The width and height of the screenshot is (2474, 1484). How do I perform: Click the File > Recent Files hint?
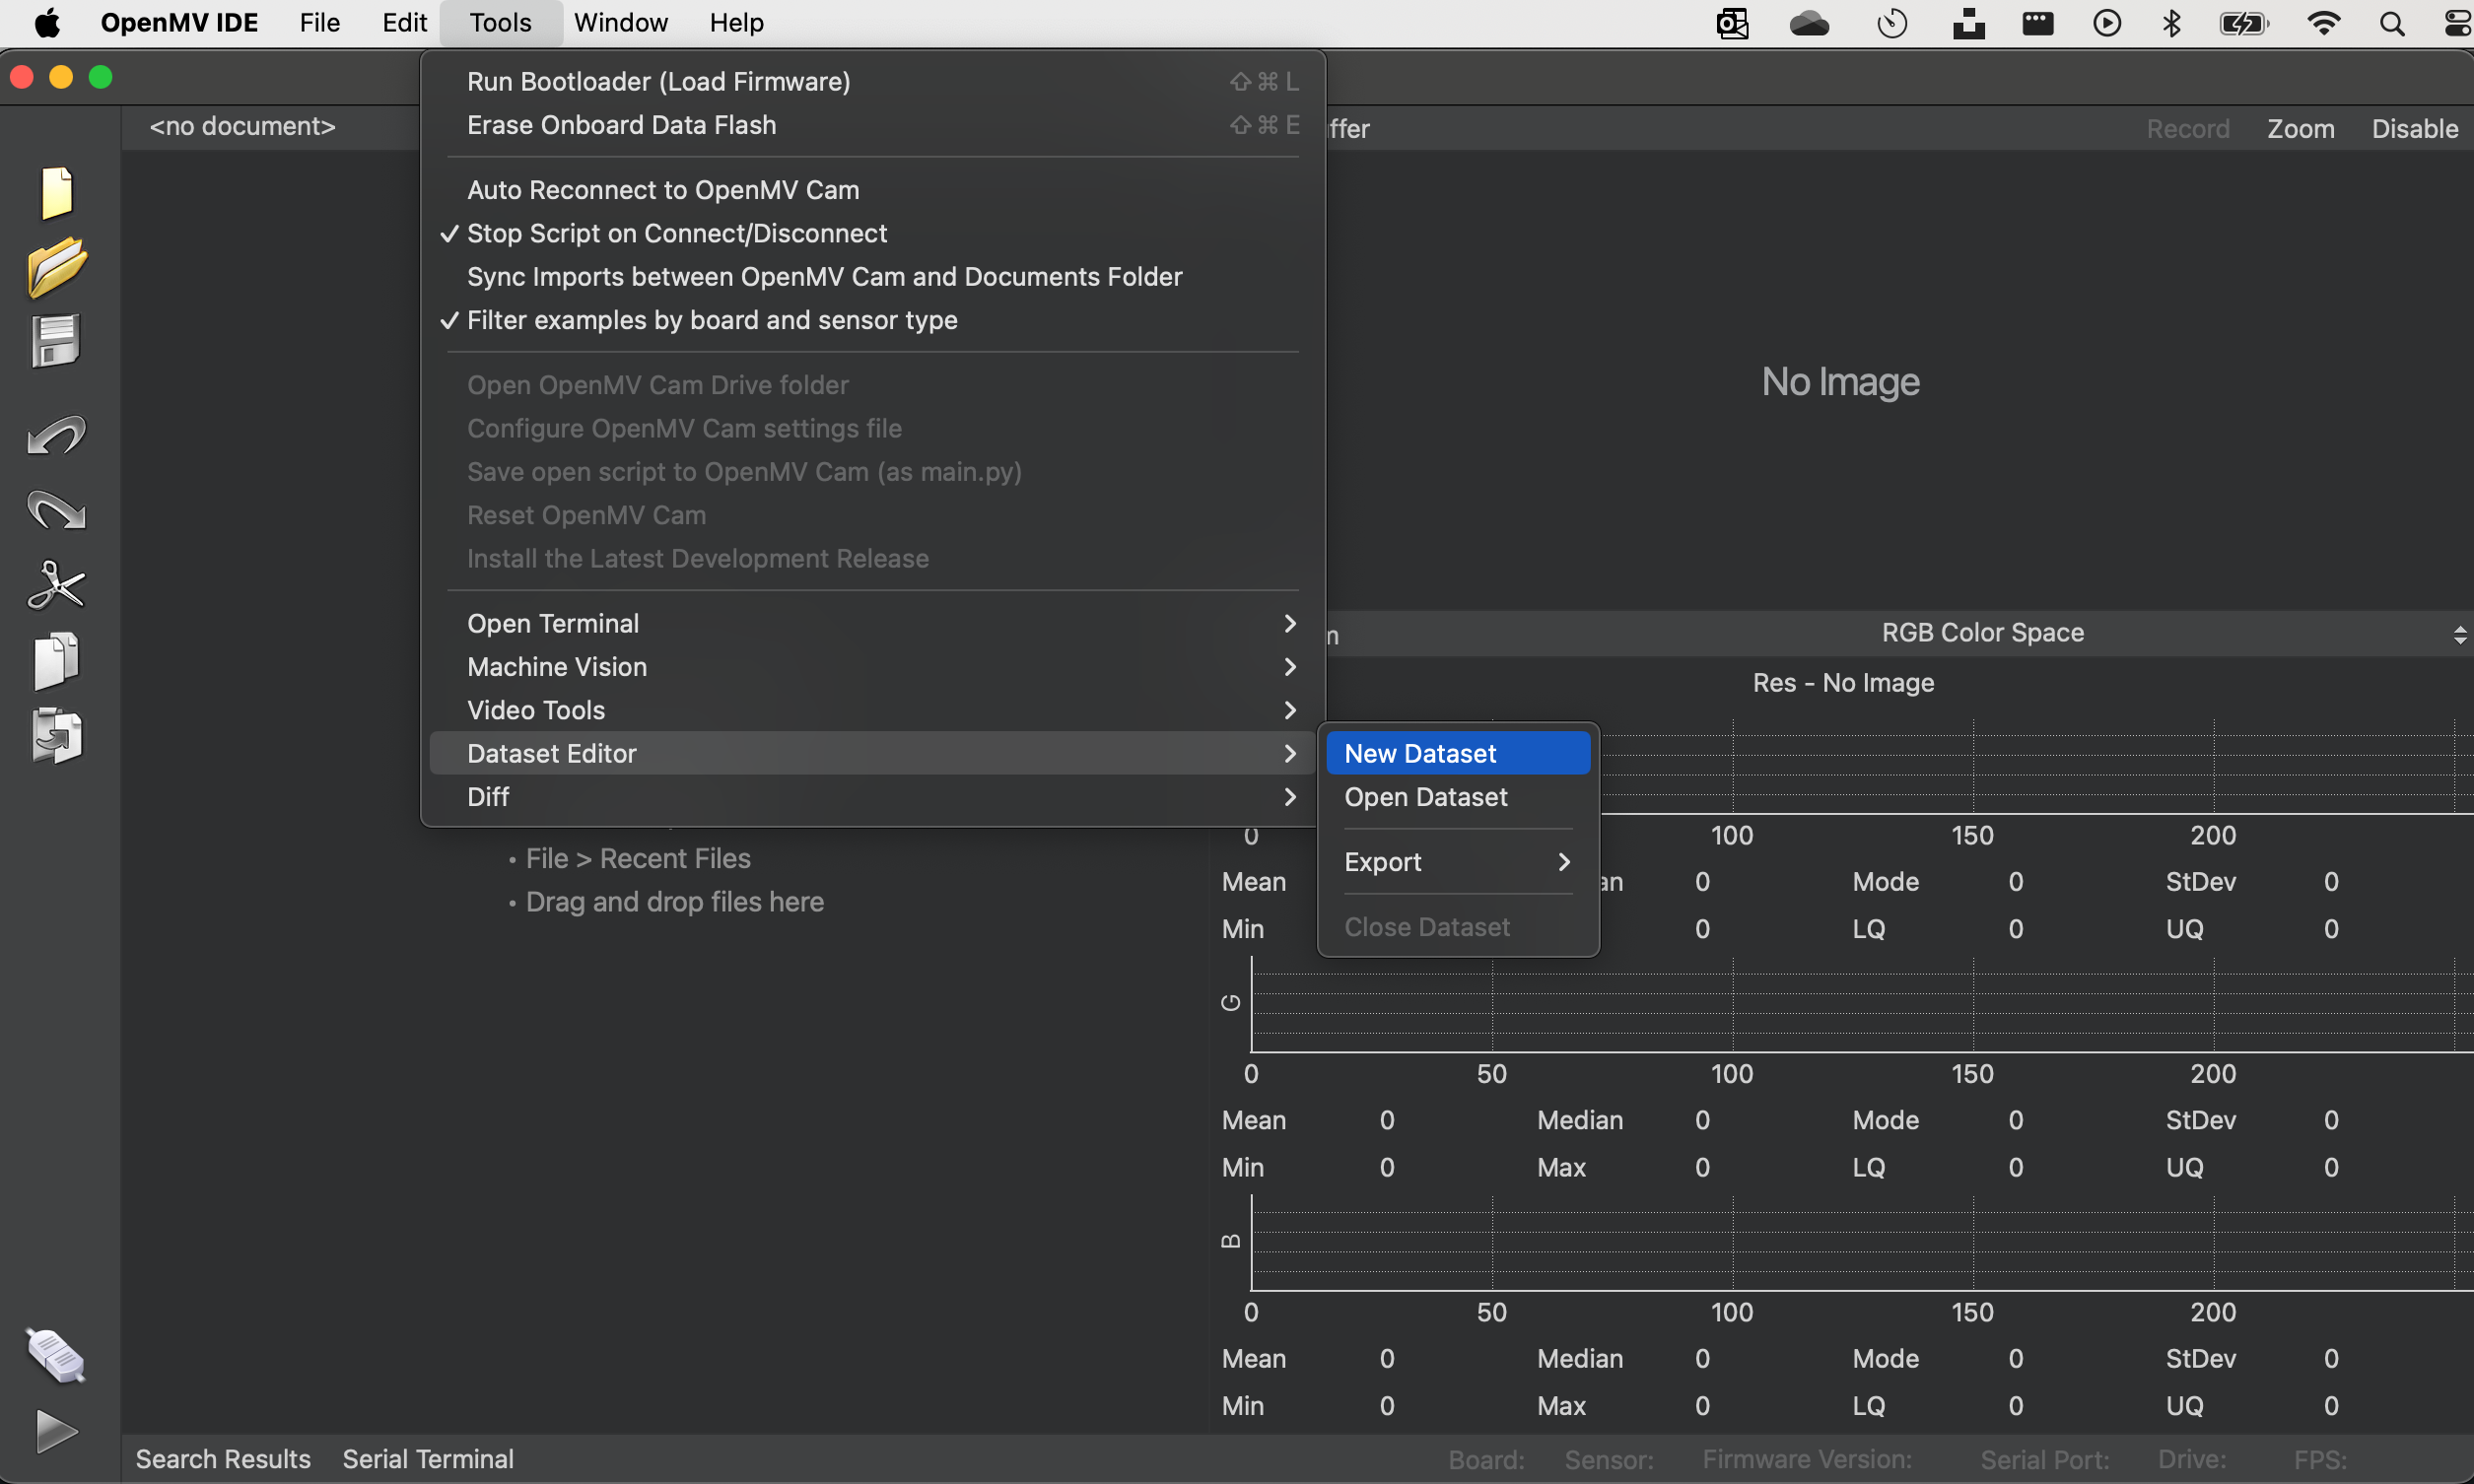click(638, 859)
